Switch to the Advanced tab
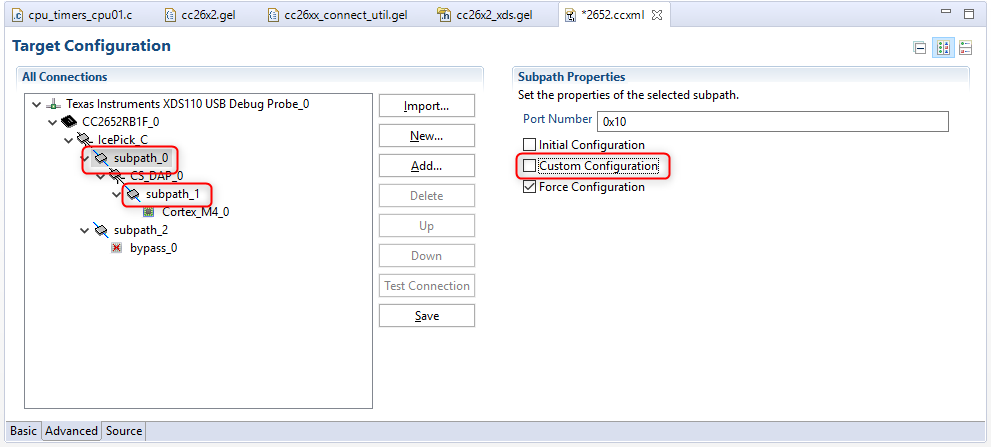The width and height of the screenshot is (991, 447). [x=71, y=431]
